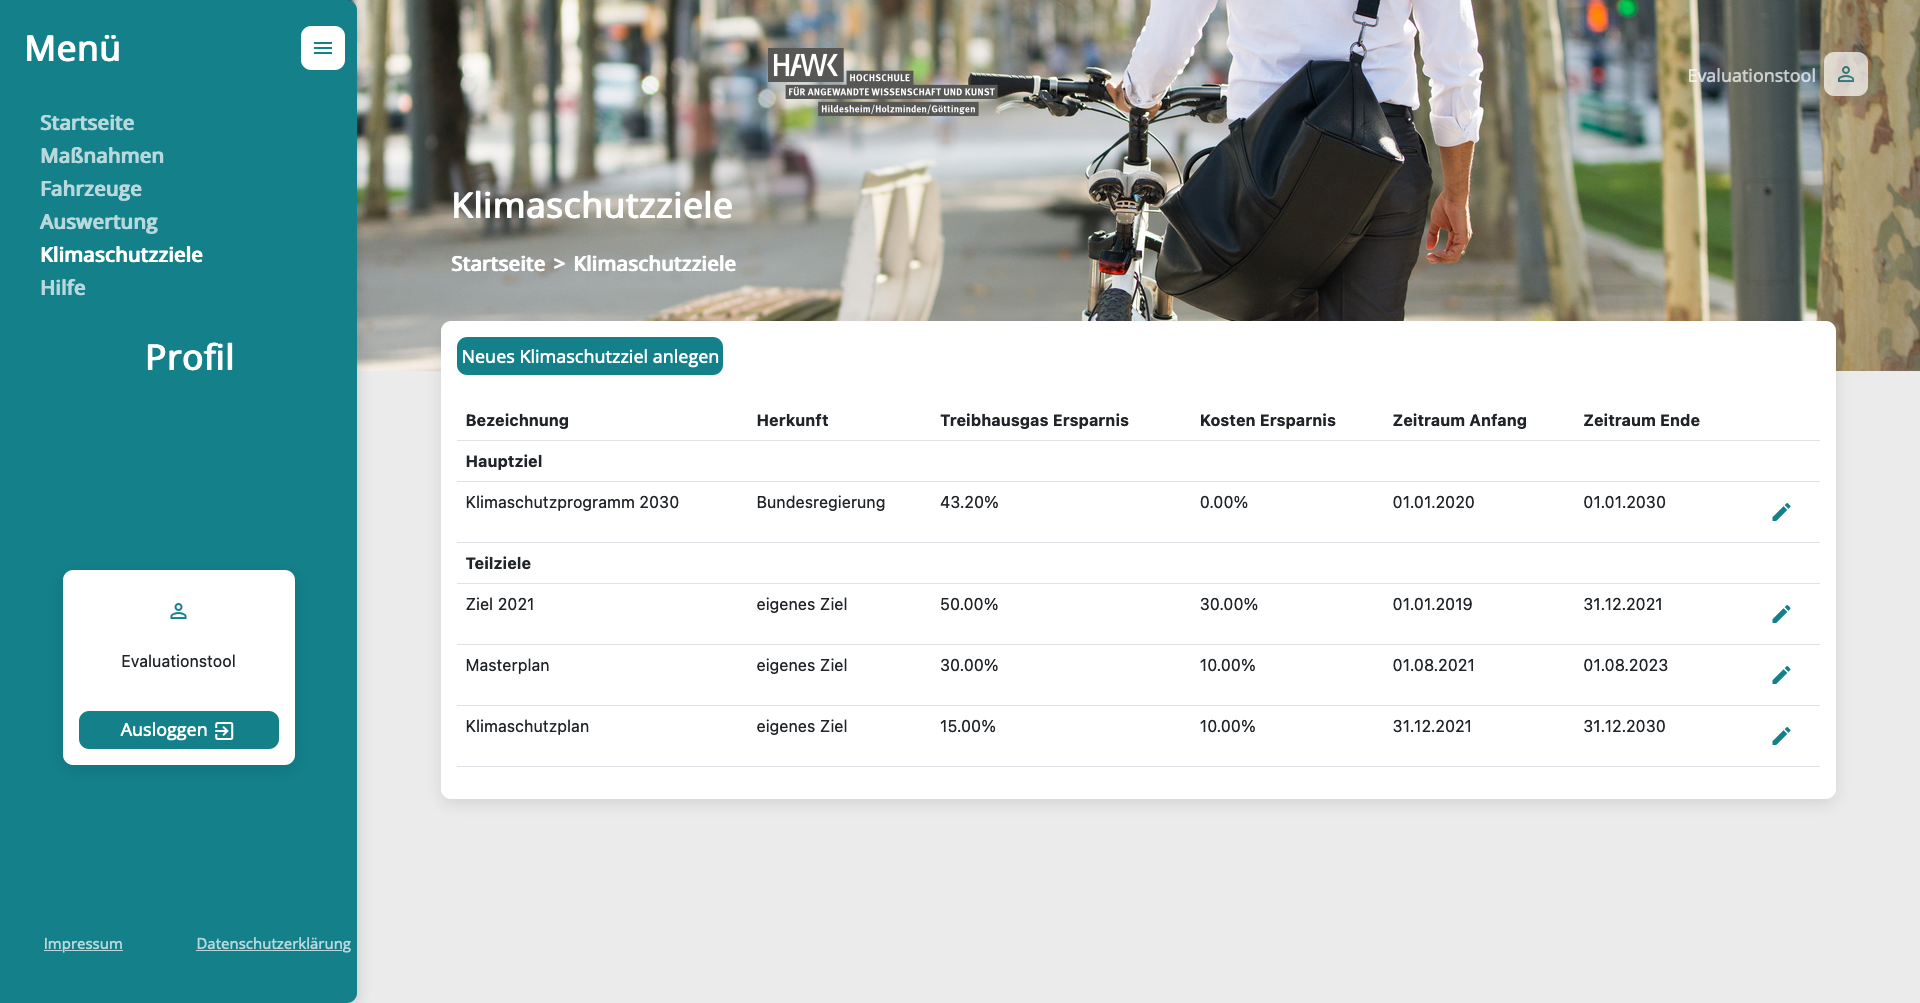Click the Klimaschutzziele breadcrumb

click(655, 264)
